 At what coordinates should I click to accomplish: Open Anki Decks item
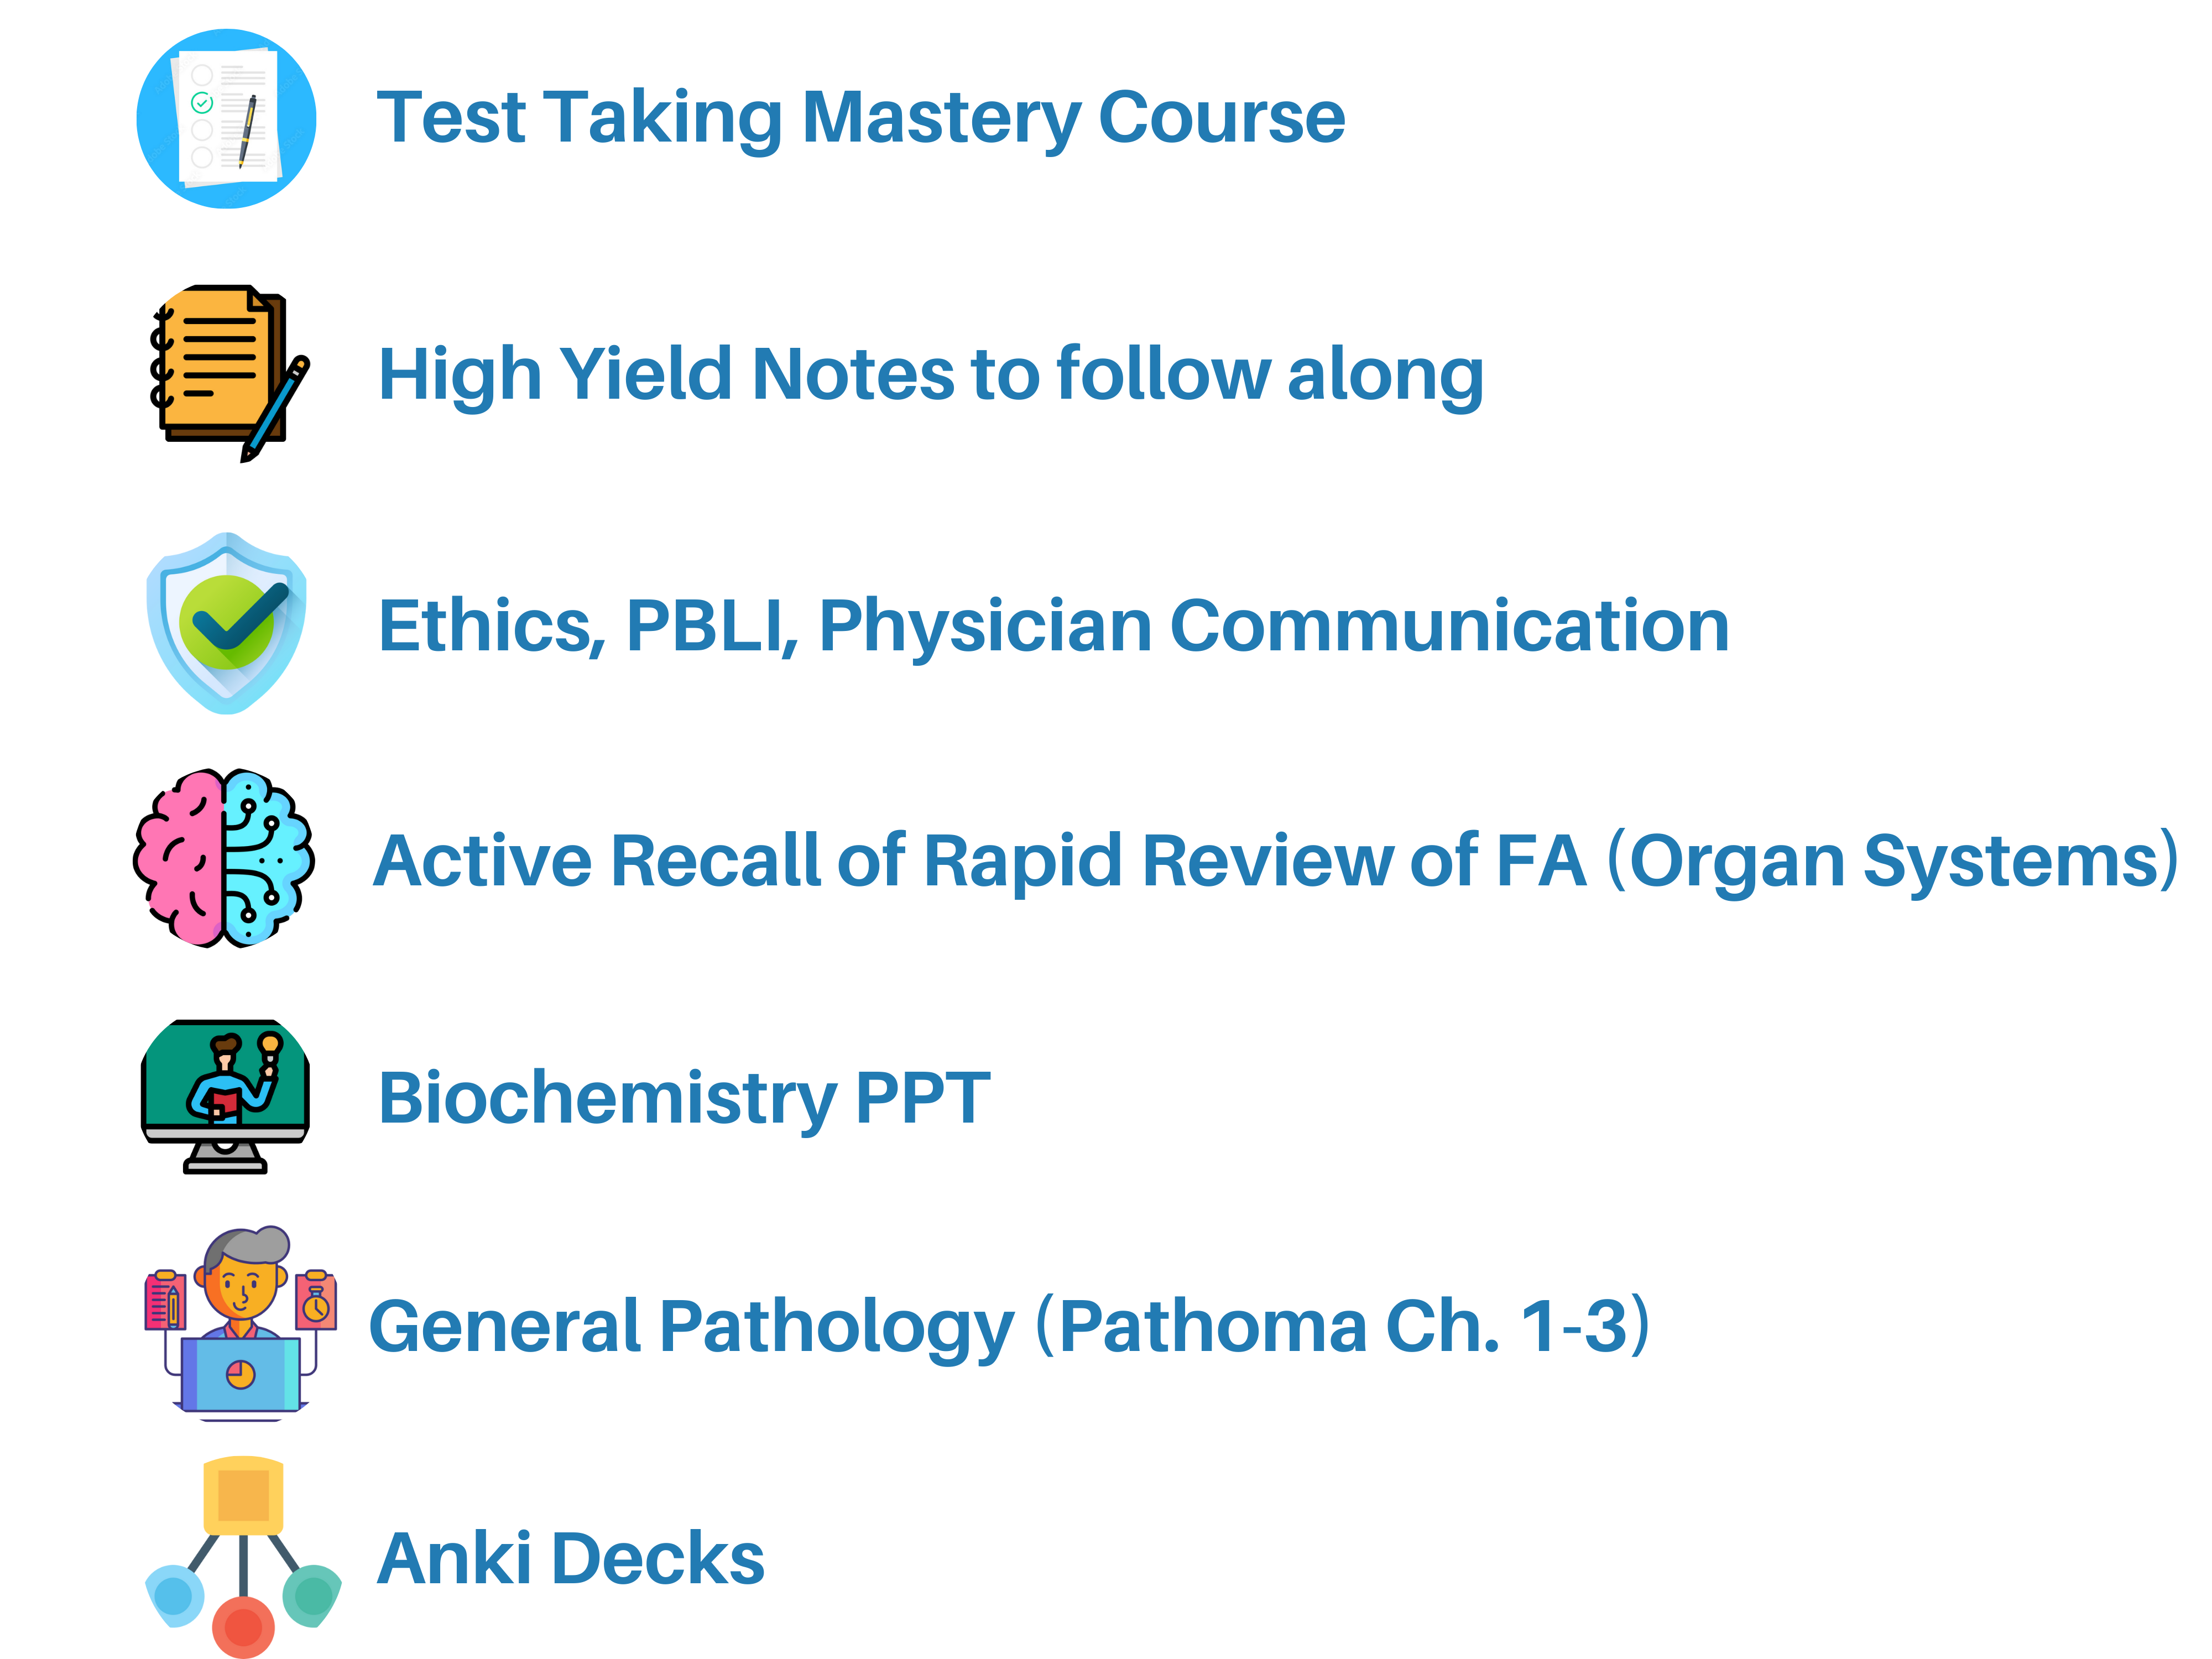(571, 1558)
